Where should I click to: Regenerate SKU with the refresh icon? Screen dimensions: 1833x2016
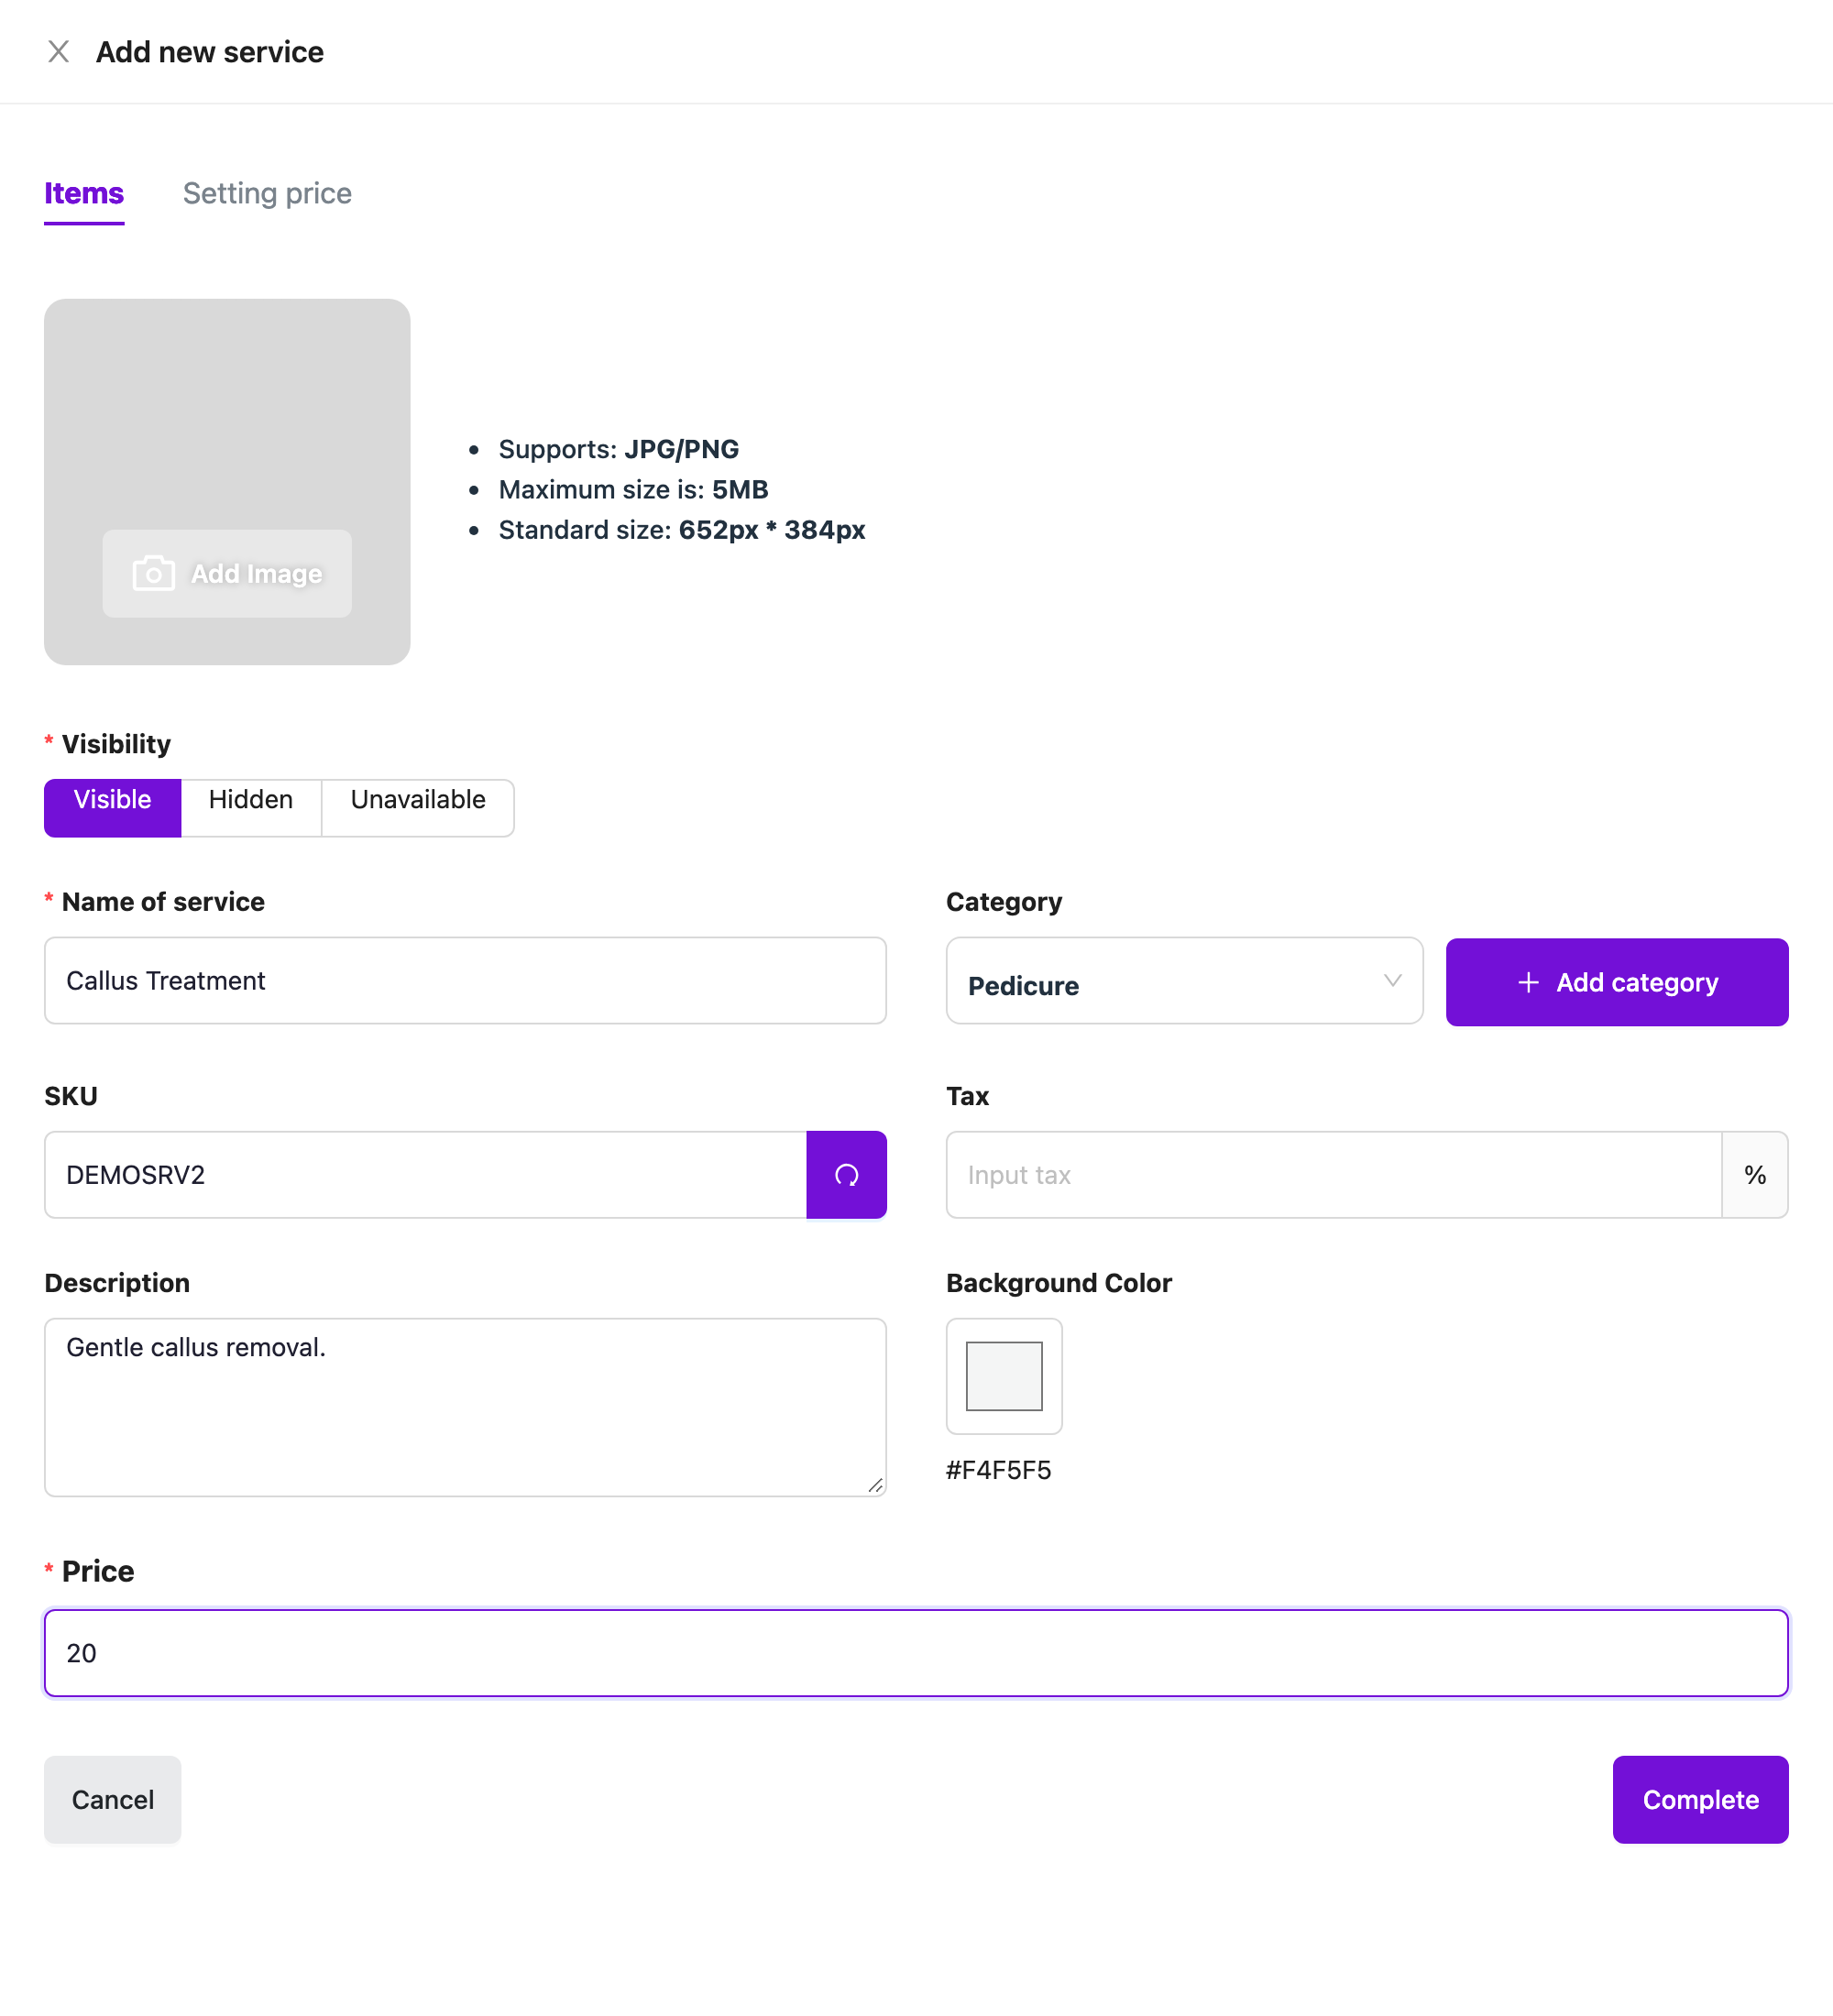tap(846, 1175)
